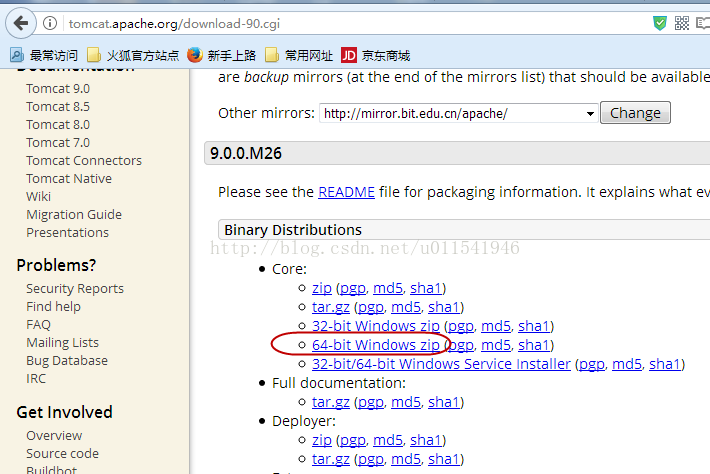Open sha1 for Deployer tar.gz
The height and width of the screenshot is (474, 710).
[444, 459]
